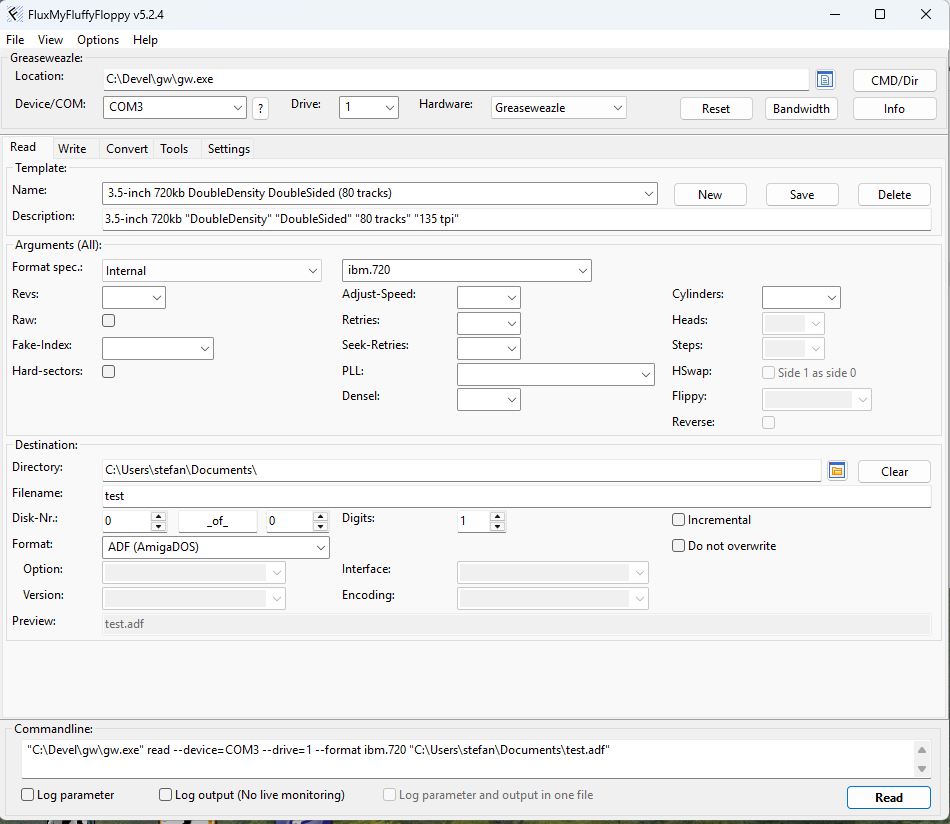Enable the Incremental checkbox

[x=679, y=520]
